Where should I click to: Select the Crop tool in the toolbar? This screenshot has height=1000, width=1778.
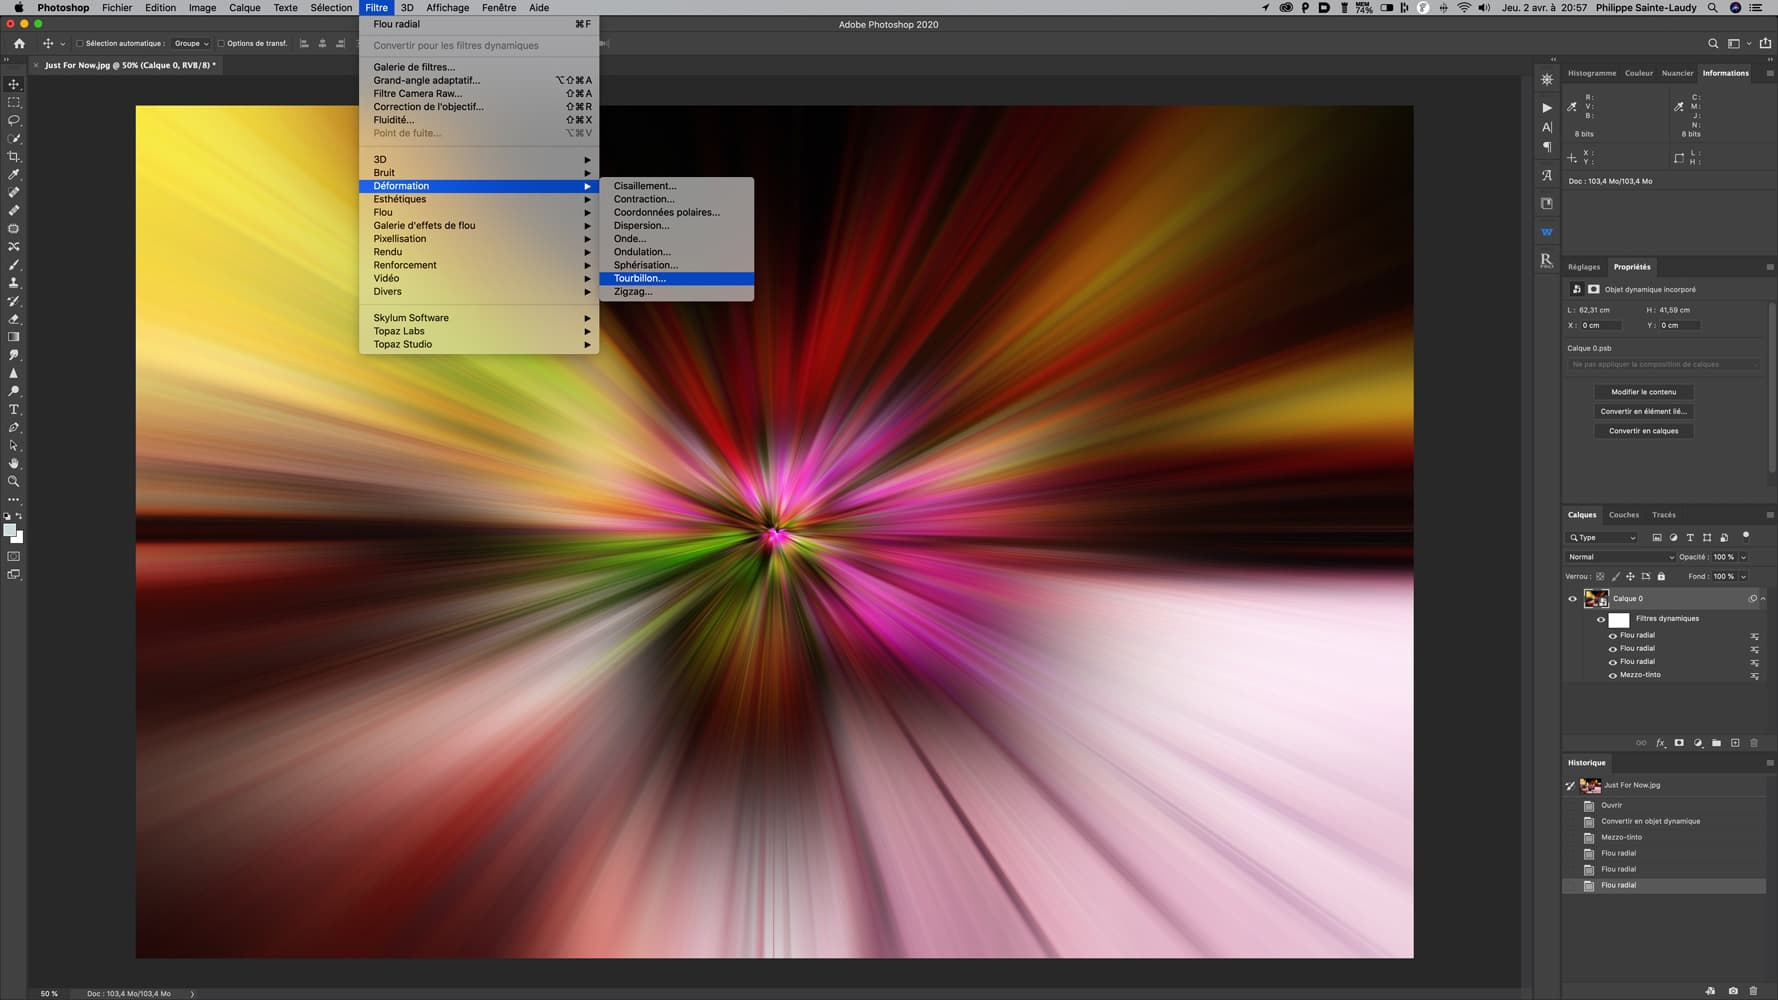point(14,157)
